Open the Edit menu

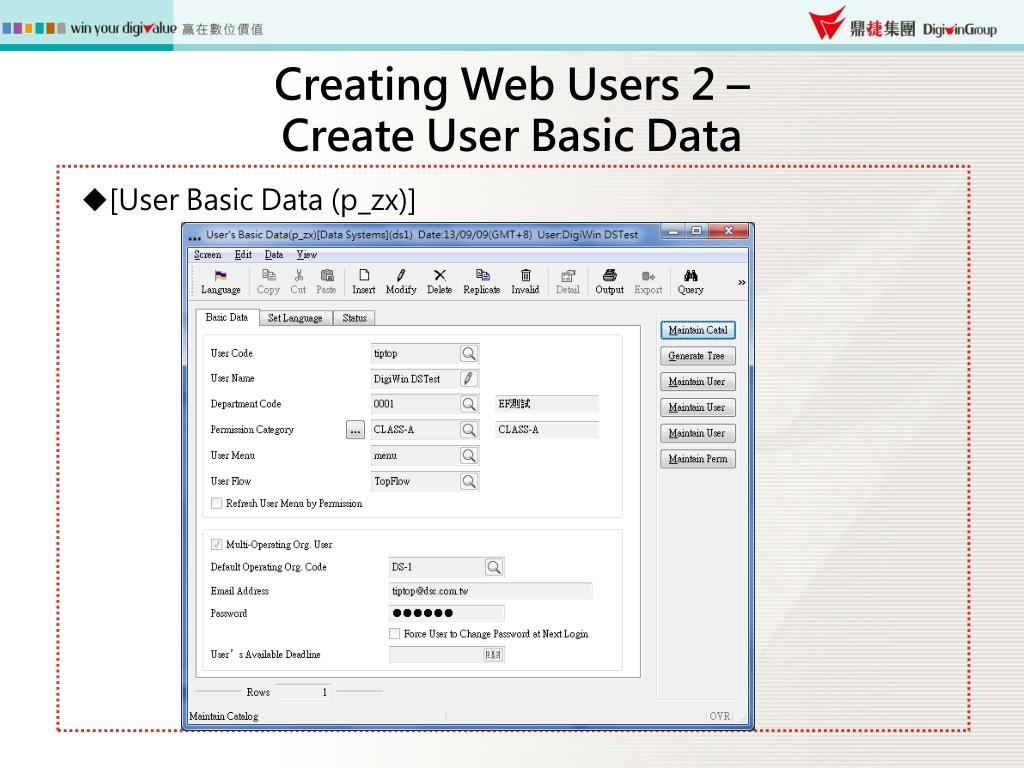tap(244, 255)
